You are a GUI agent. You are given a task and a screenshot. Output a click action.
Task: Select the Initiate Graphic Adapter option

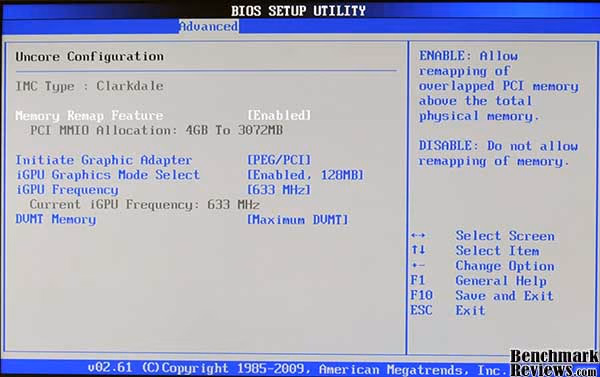point(104,160)
